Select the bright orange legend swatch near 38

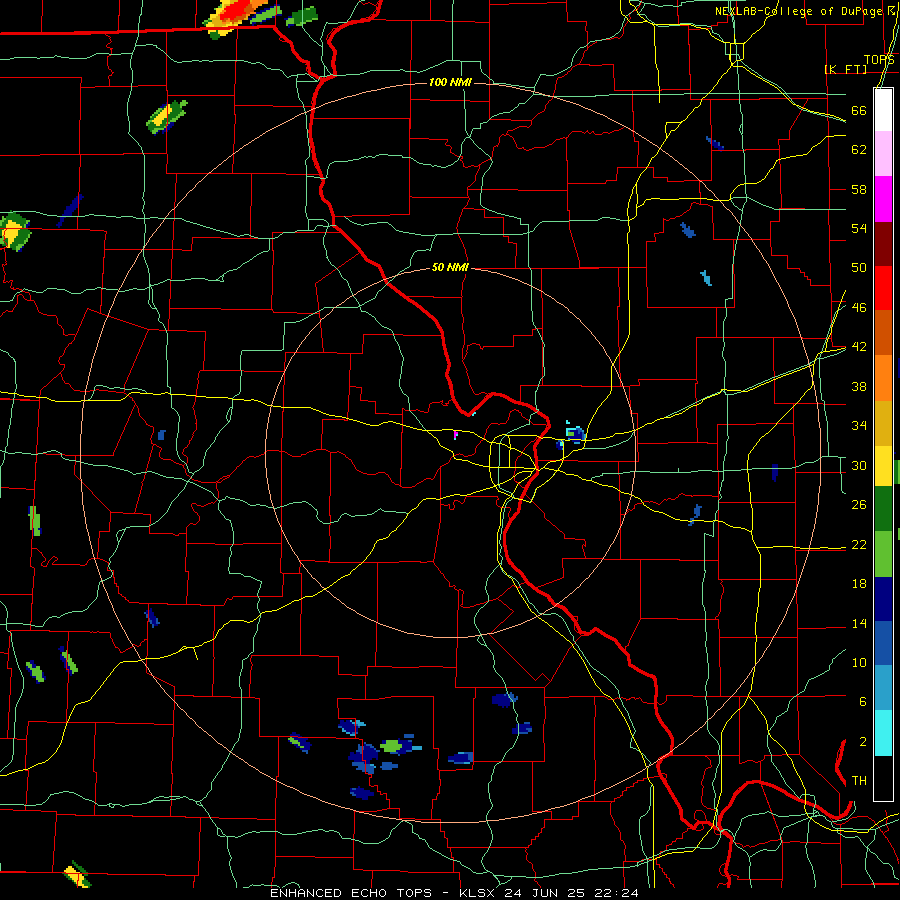pos(883,378)
